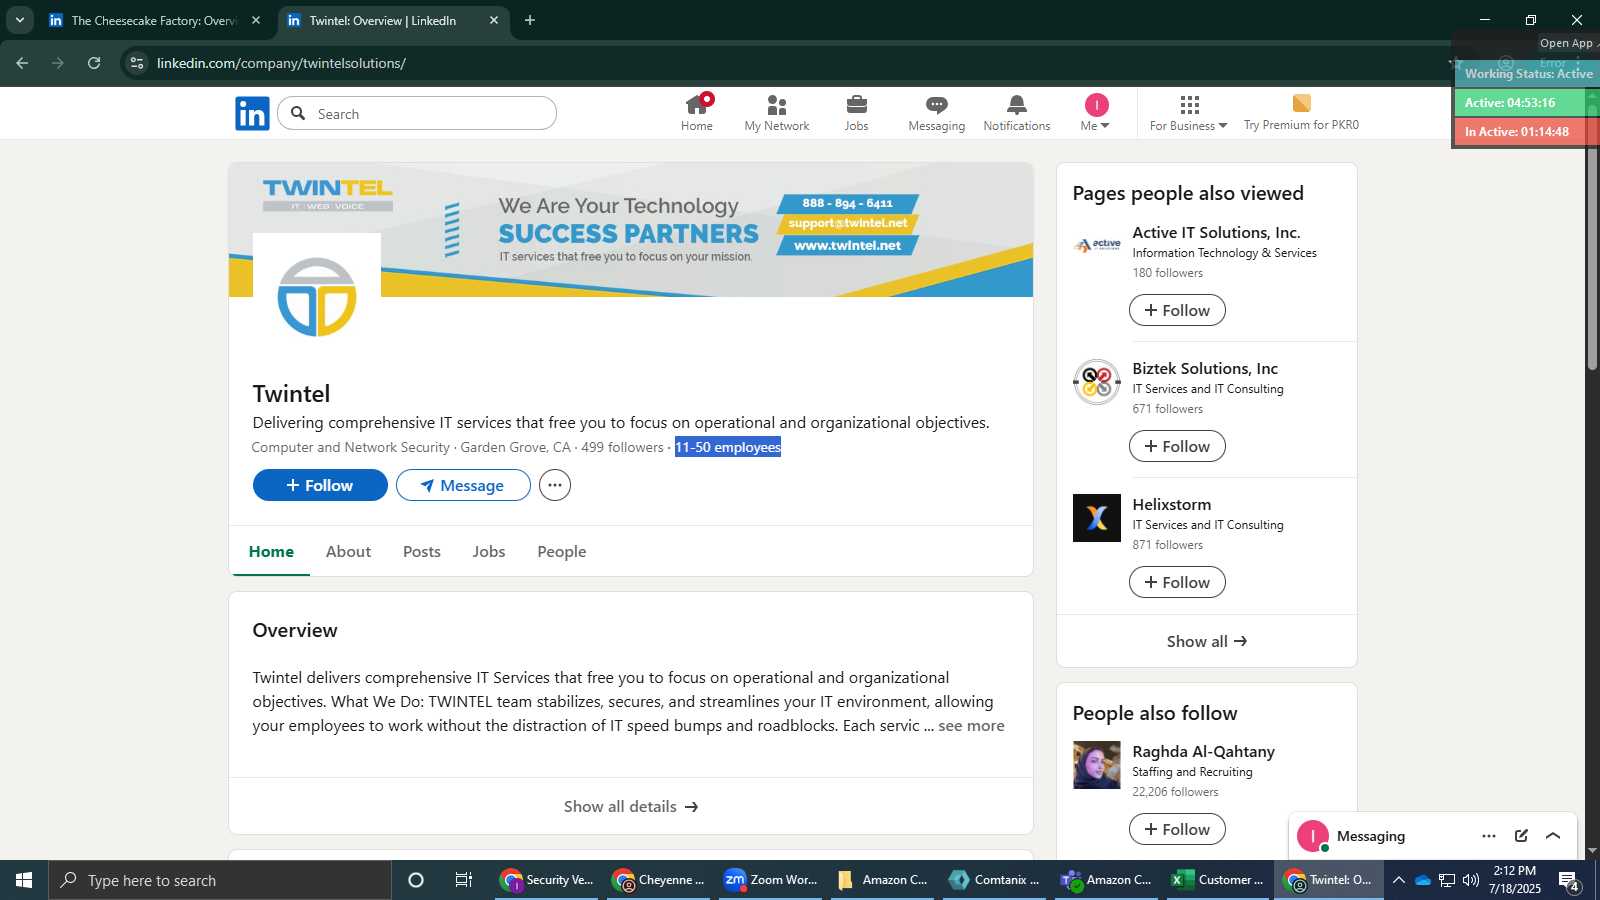Viewport: 1600px width, 900px height.
Task: Open Biztek Solutions, Inc page
Action: [x=1205, y=368]
